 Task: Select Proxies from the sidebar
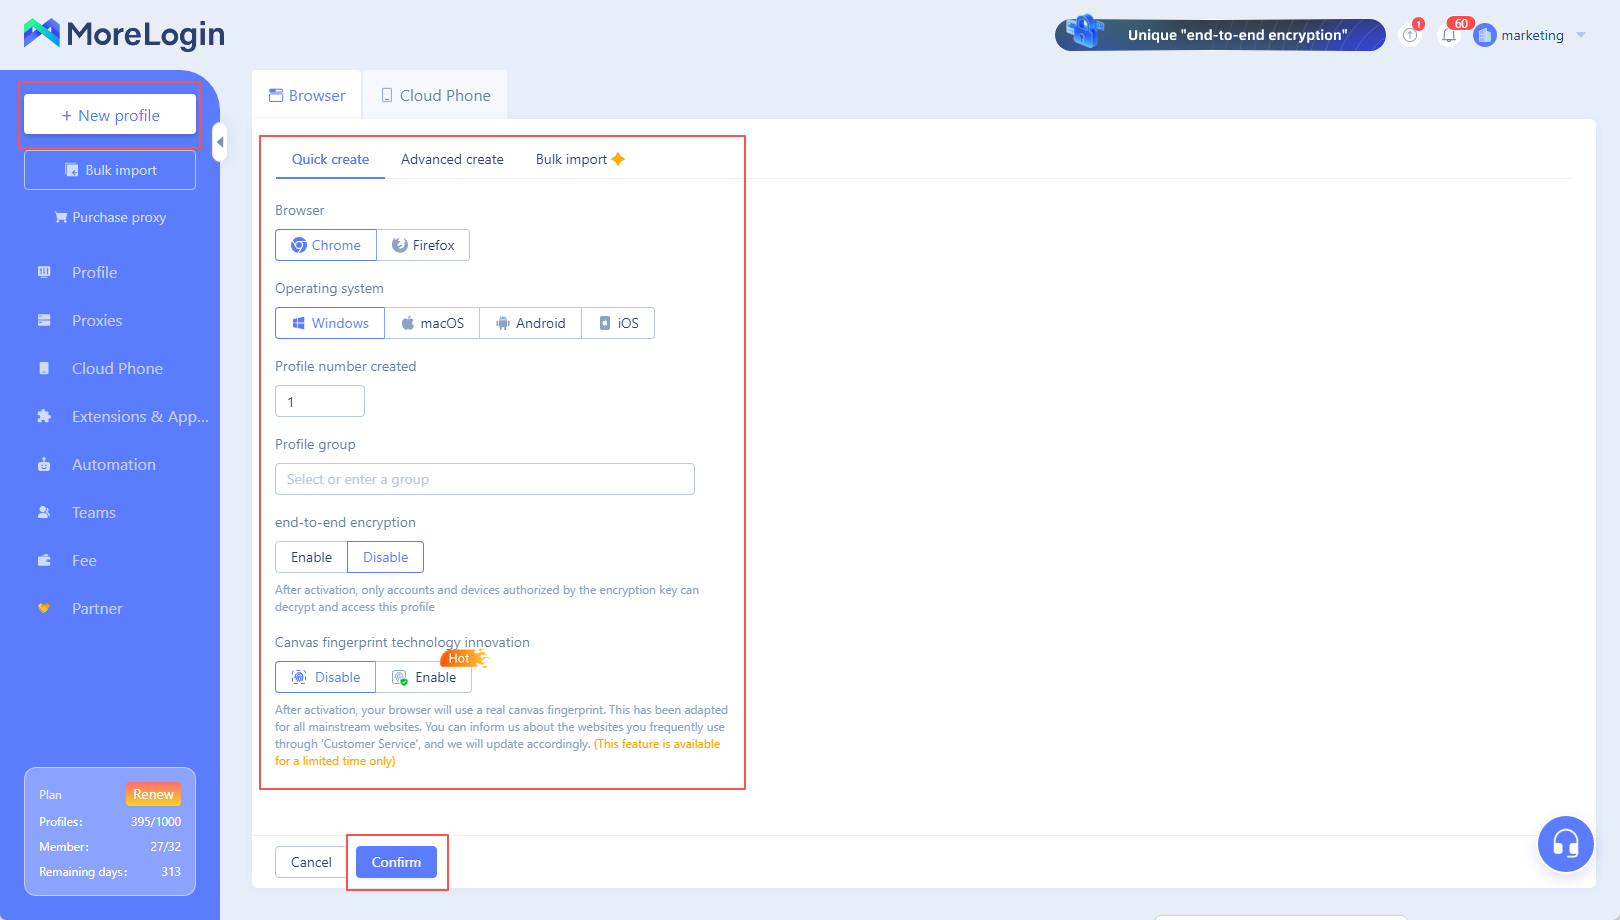(x=96, y=320)
